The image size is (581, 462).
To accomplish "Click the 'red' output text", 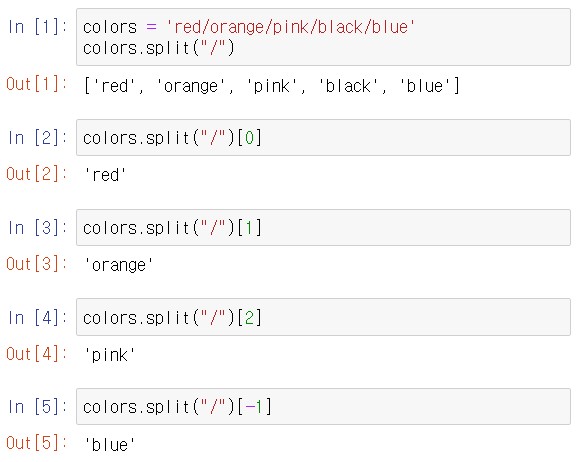I will click(x=105, y=175).
